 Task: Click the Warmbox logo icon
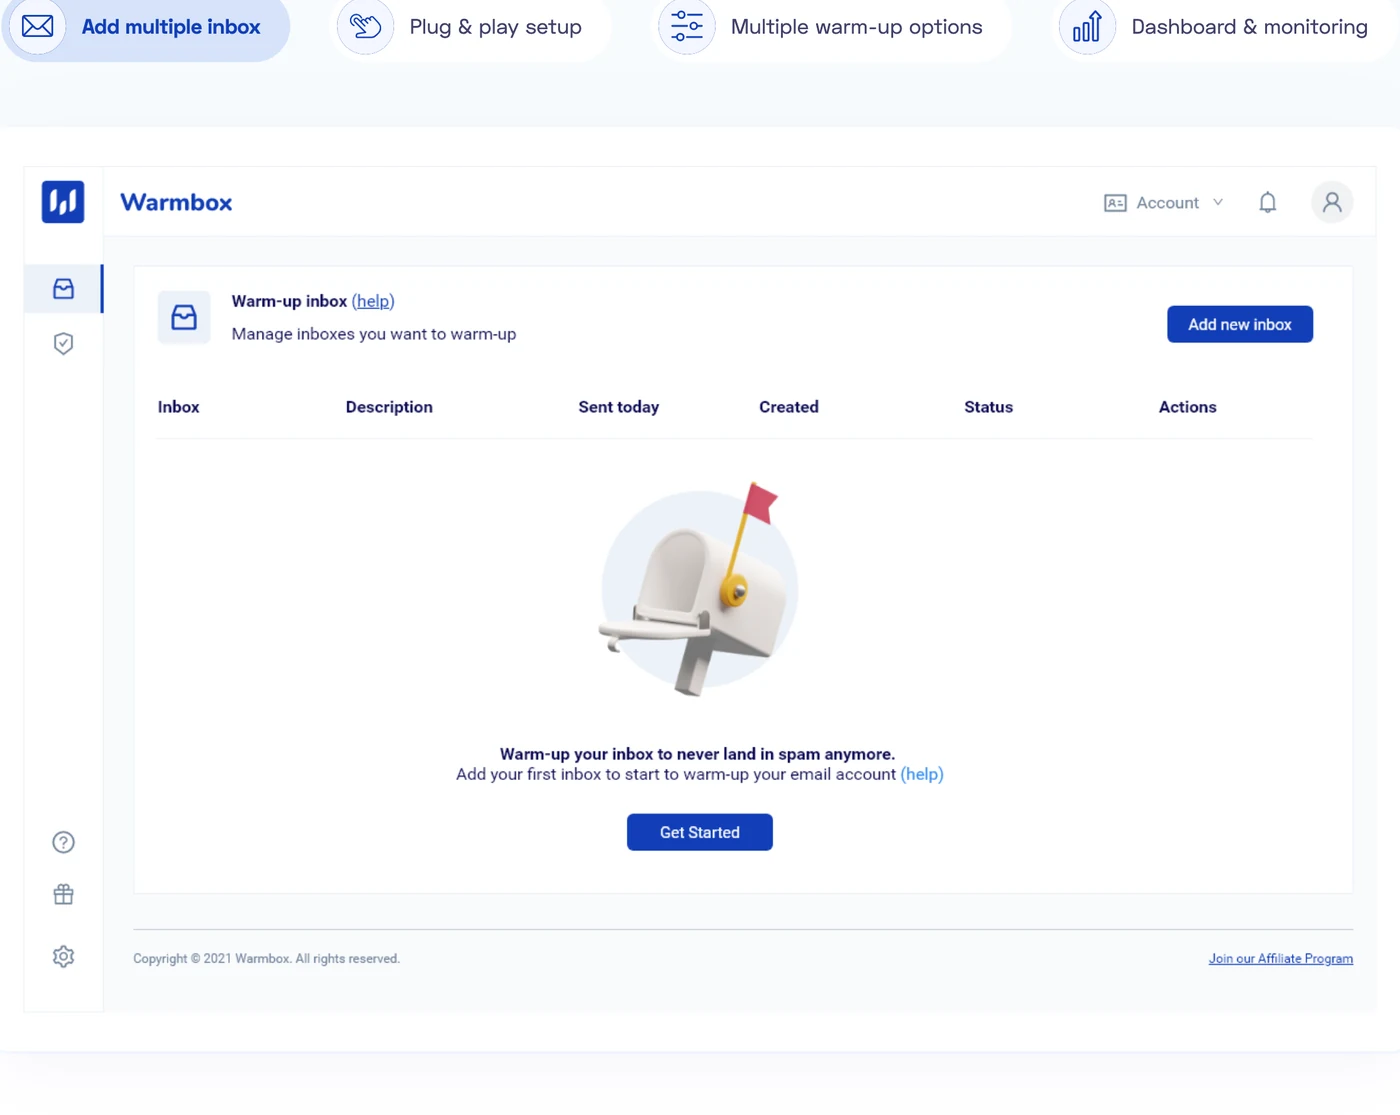coord(63,202)
